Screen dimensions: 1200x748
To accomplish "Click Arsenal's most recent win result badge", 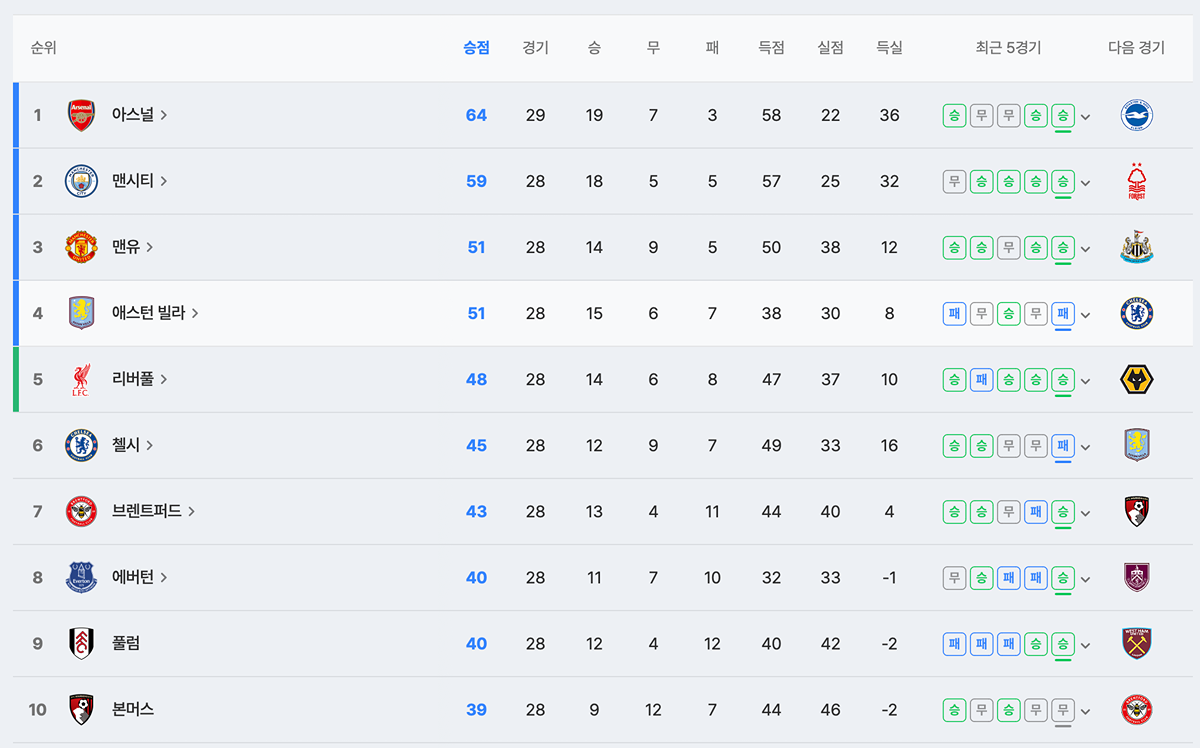I will pyautogui.click(x=1063, y=115).
